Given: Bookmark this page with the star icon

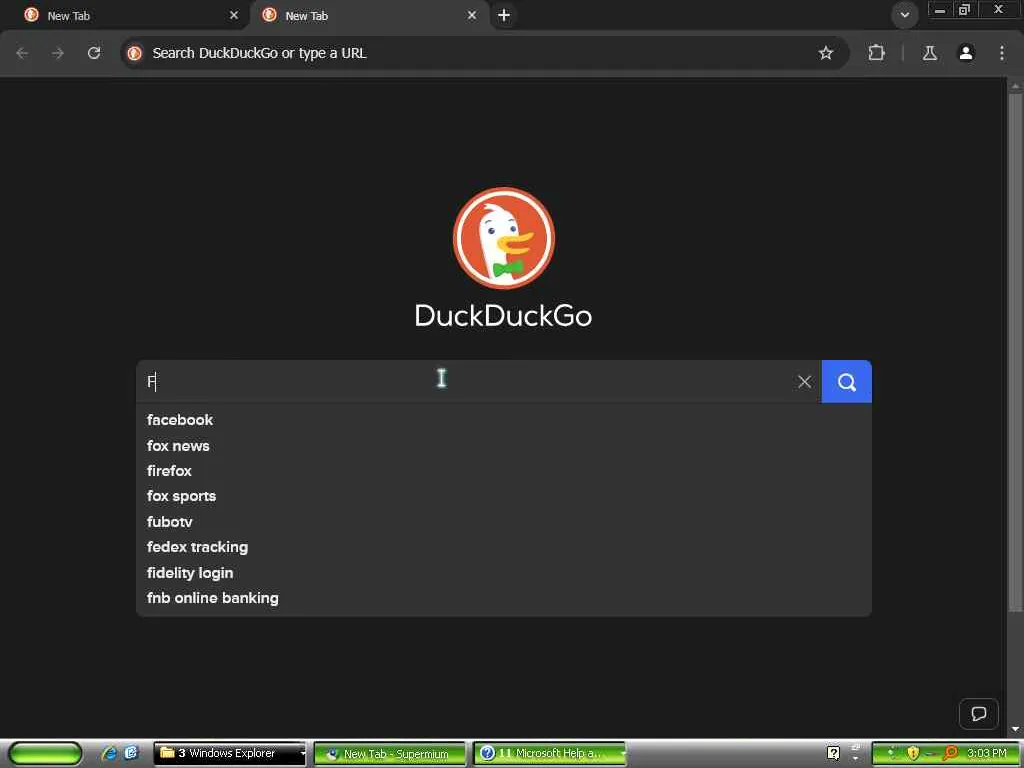Looking at the screenshot, I should pyautogui.click(x=825, y=53).
